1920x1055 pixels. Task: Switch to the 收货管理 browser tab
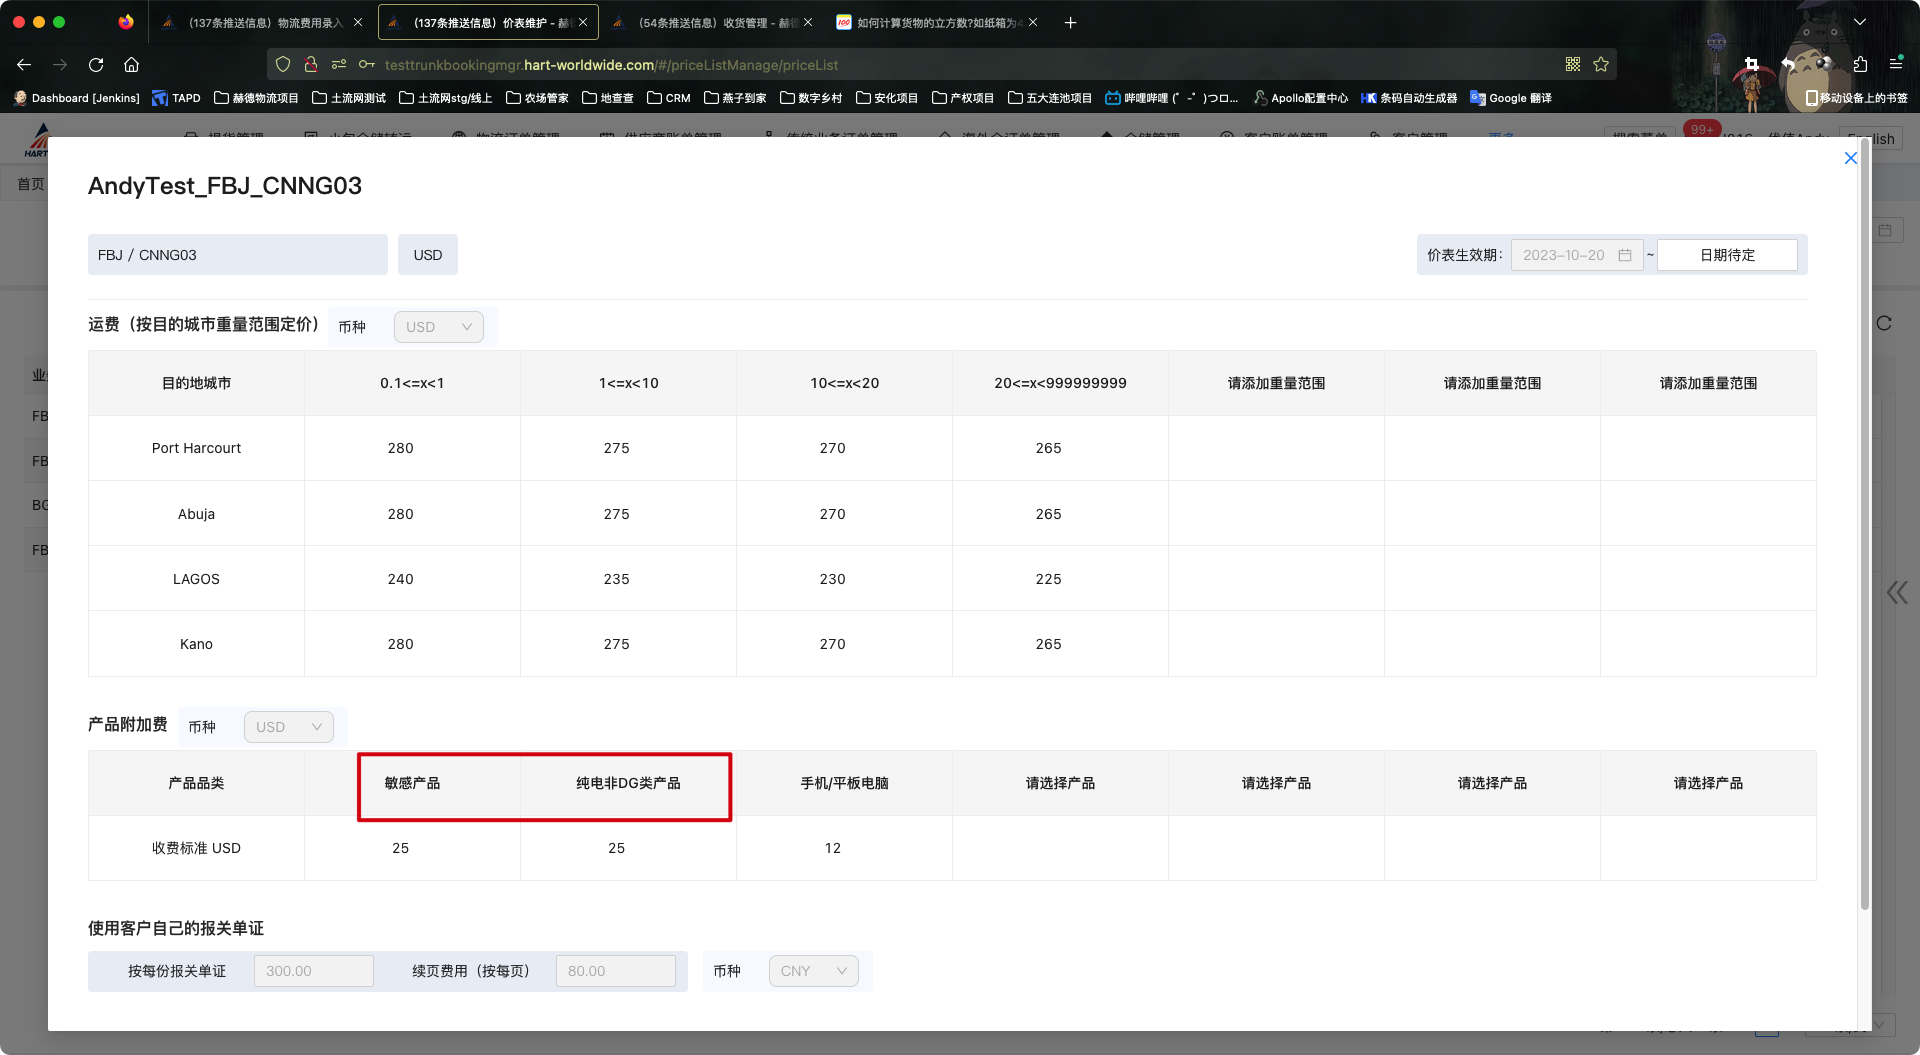714,22
